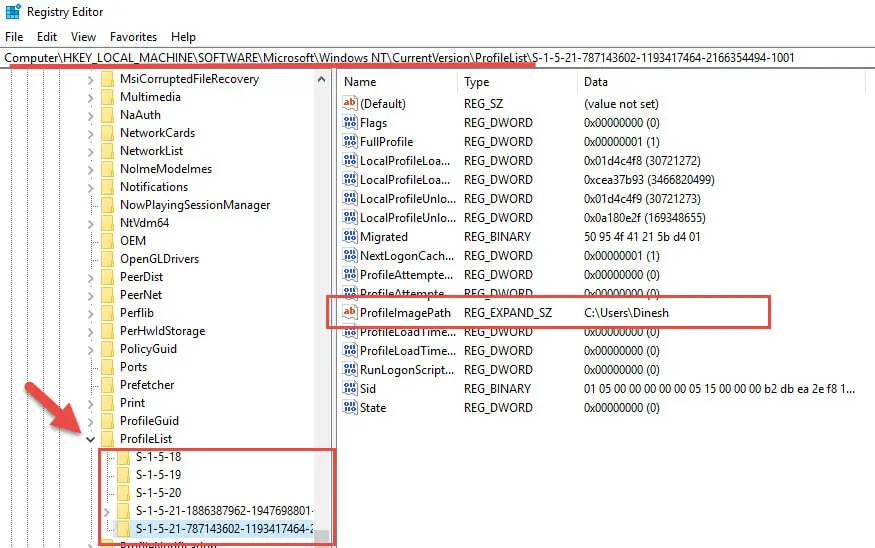This screenshot has height=548, width=875.
Task: Select the C:\Users\Dinesh data value
Action: pos(626,313)
